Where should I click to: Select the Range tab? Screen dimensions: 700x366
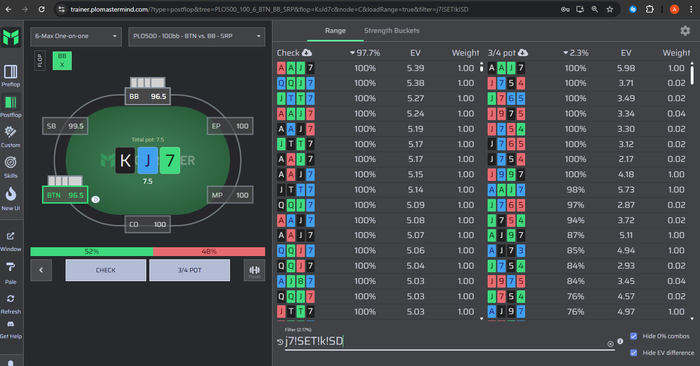click(335, 31)
